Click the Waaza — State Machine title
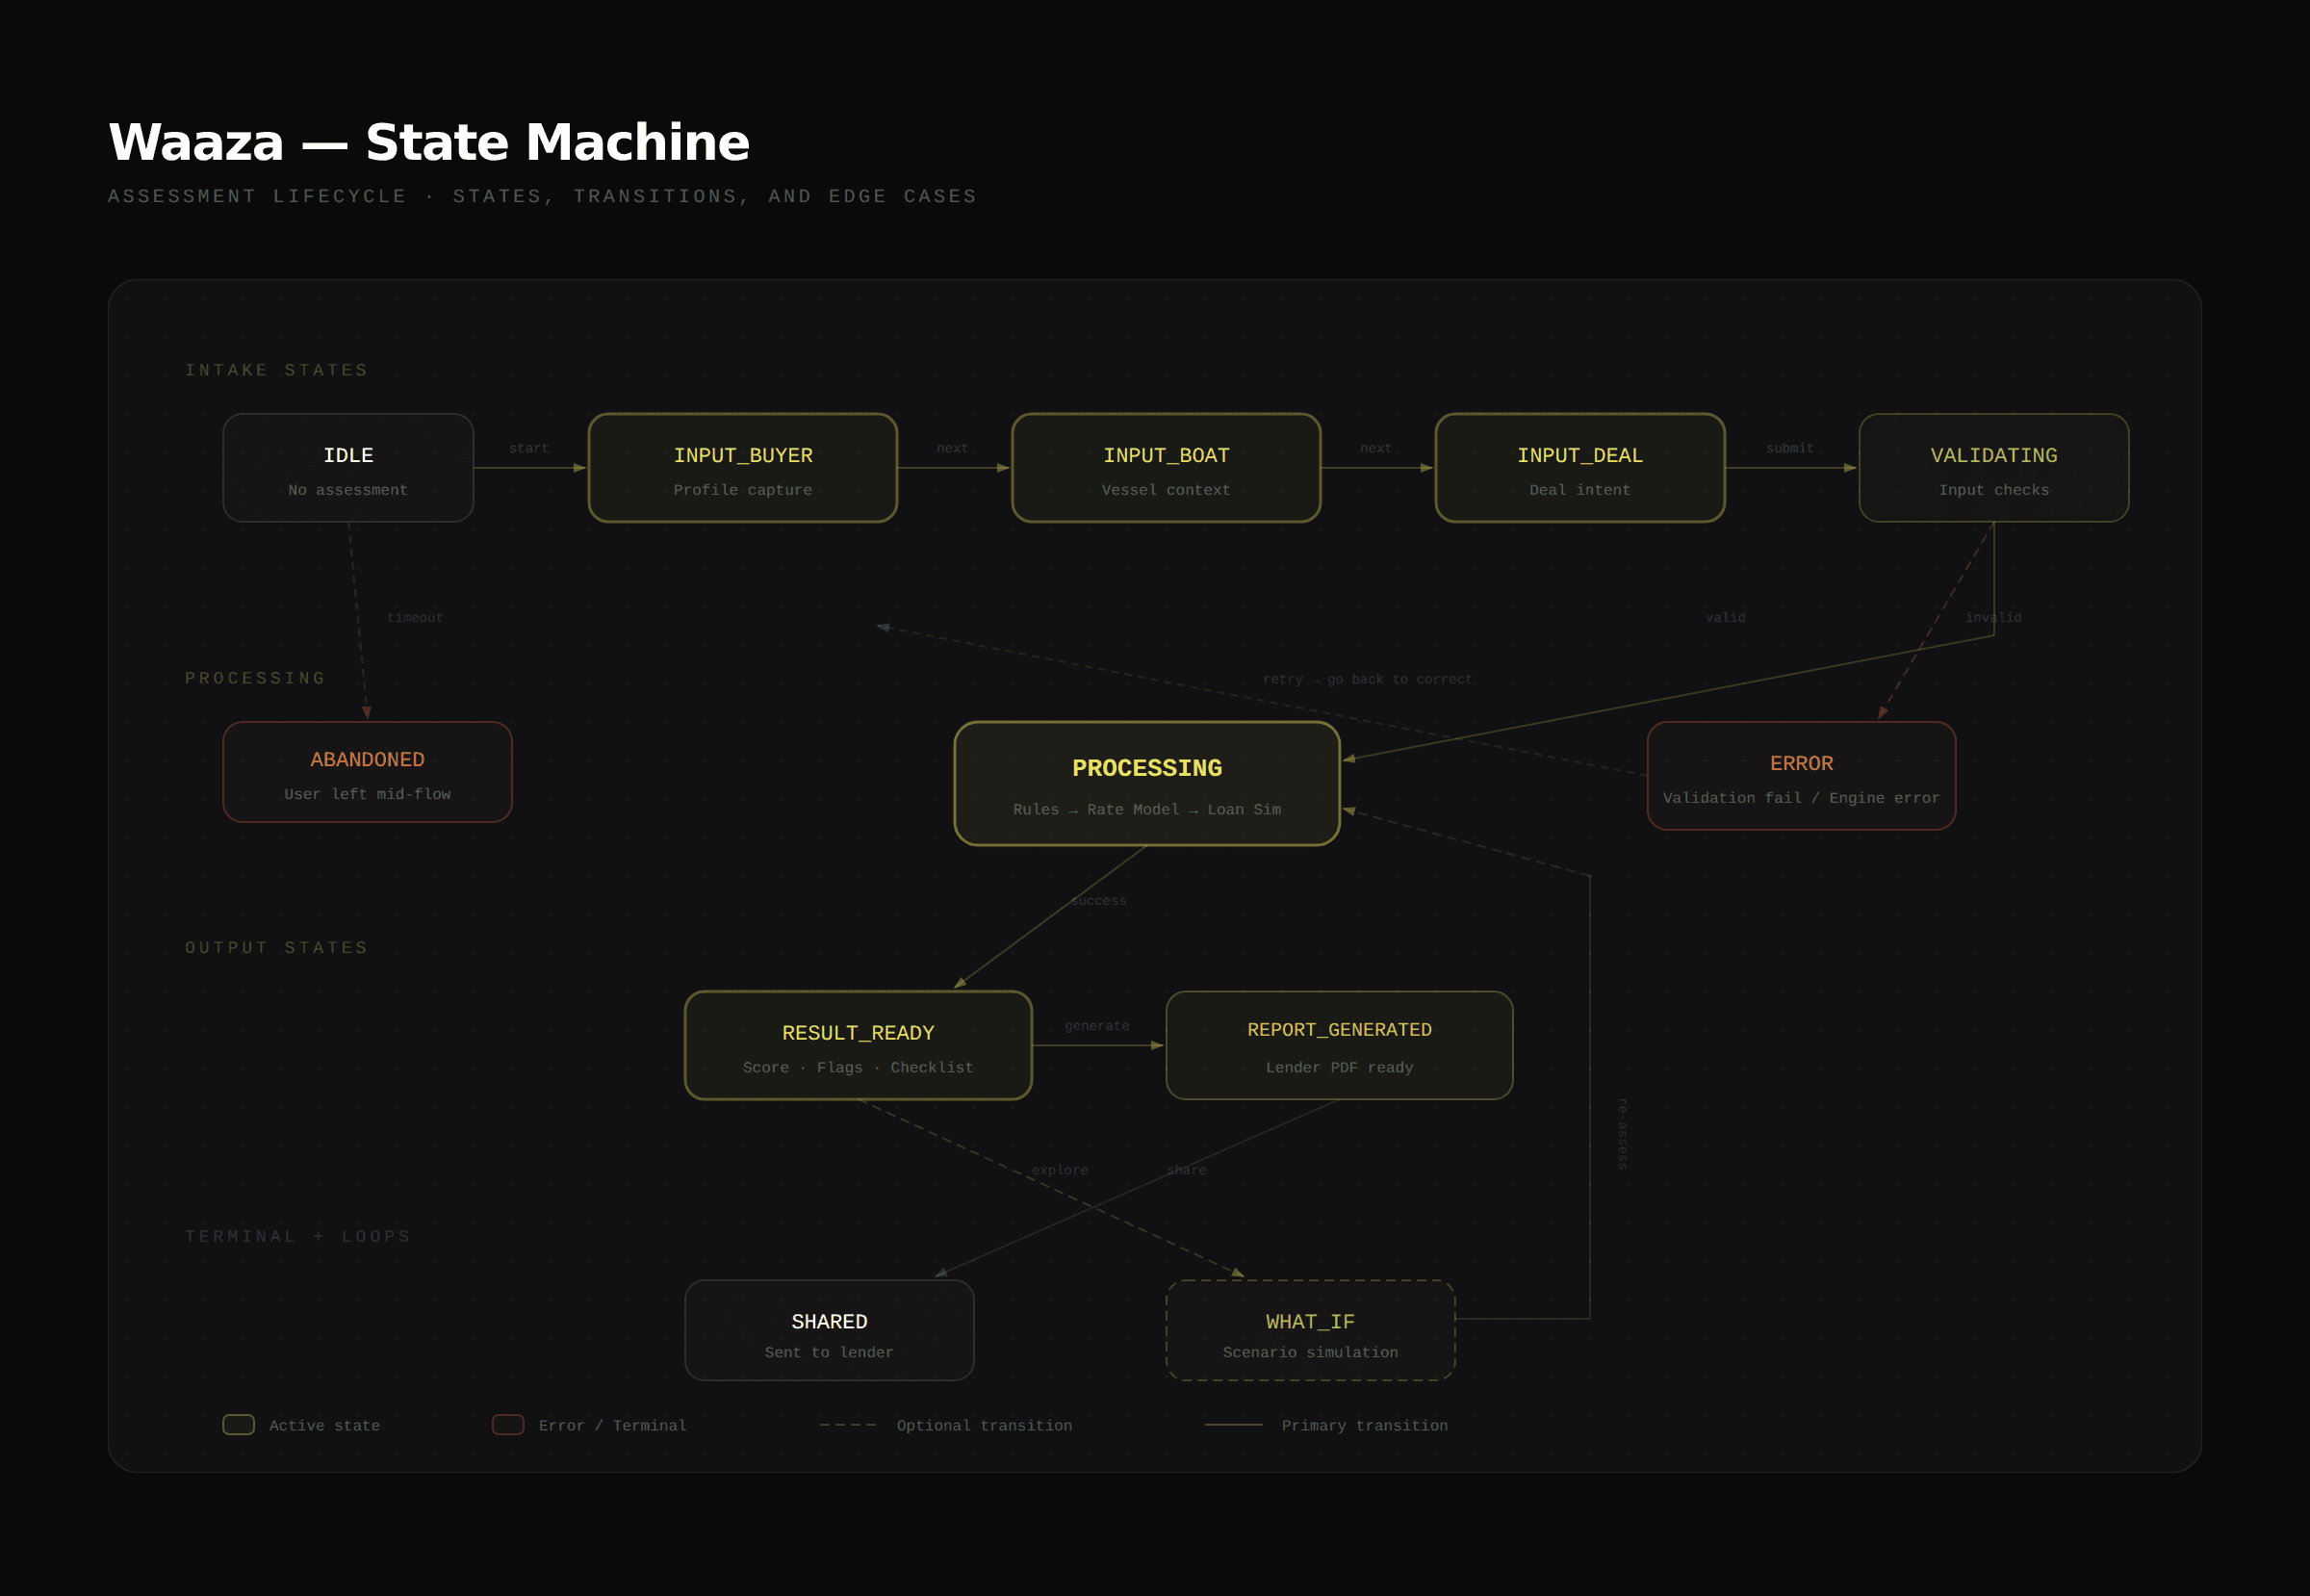The image size is (2310, 1596). tap(429, 142)
